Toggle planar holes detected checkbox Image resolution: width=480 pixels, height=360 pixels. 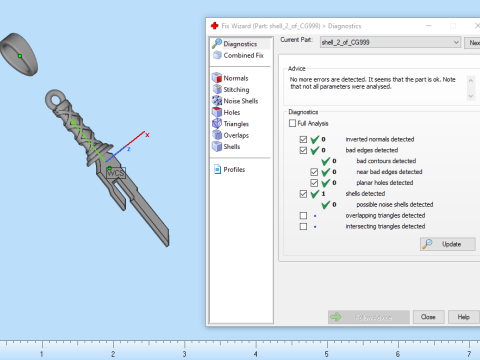point(314,183)
